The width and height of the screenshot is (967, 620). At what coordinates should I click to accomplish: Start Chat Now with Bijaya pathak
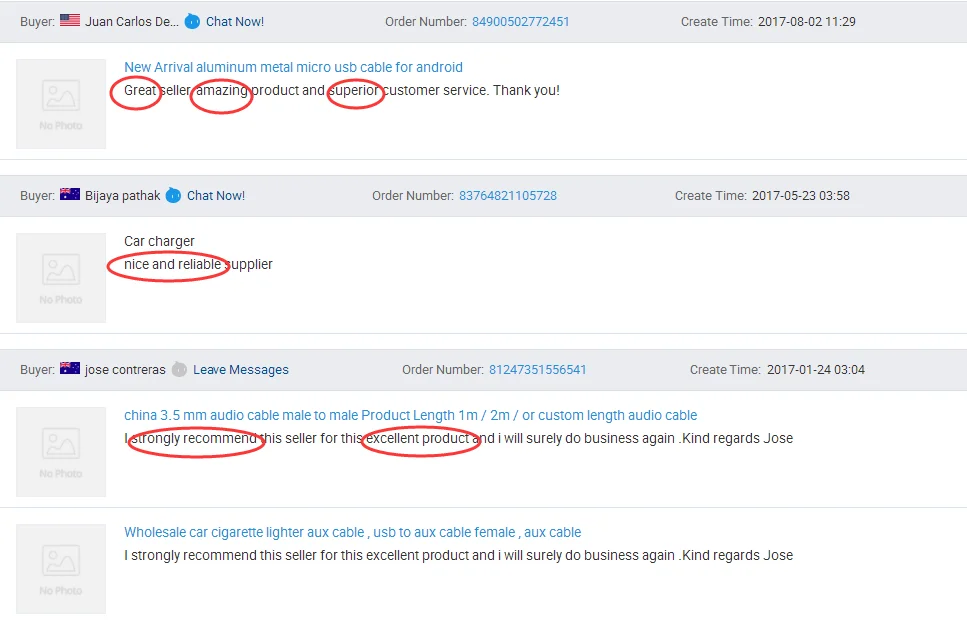[216, 195]
